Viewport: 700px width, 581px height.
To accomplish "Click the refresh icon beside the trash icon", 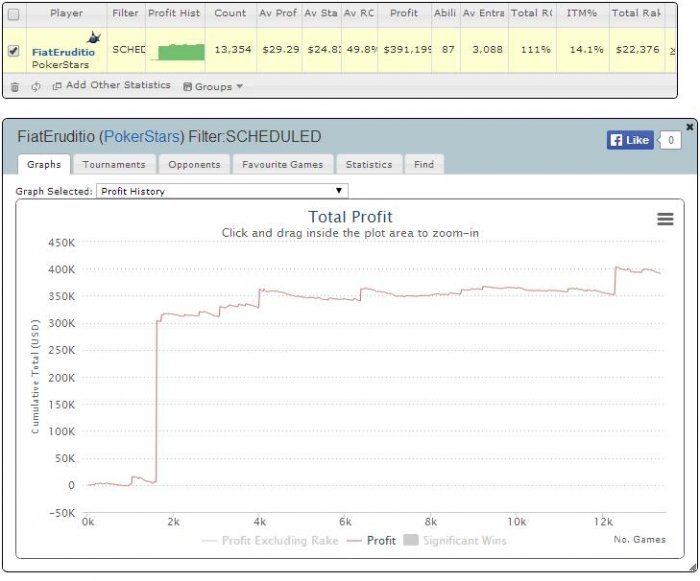I will pyautogui.click(x=36, y=87).
